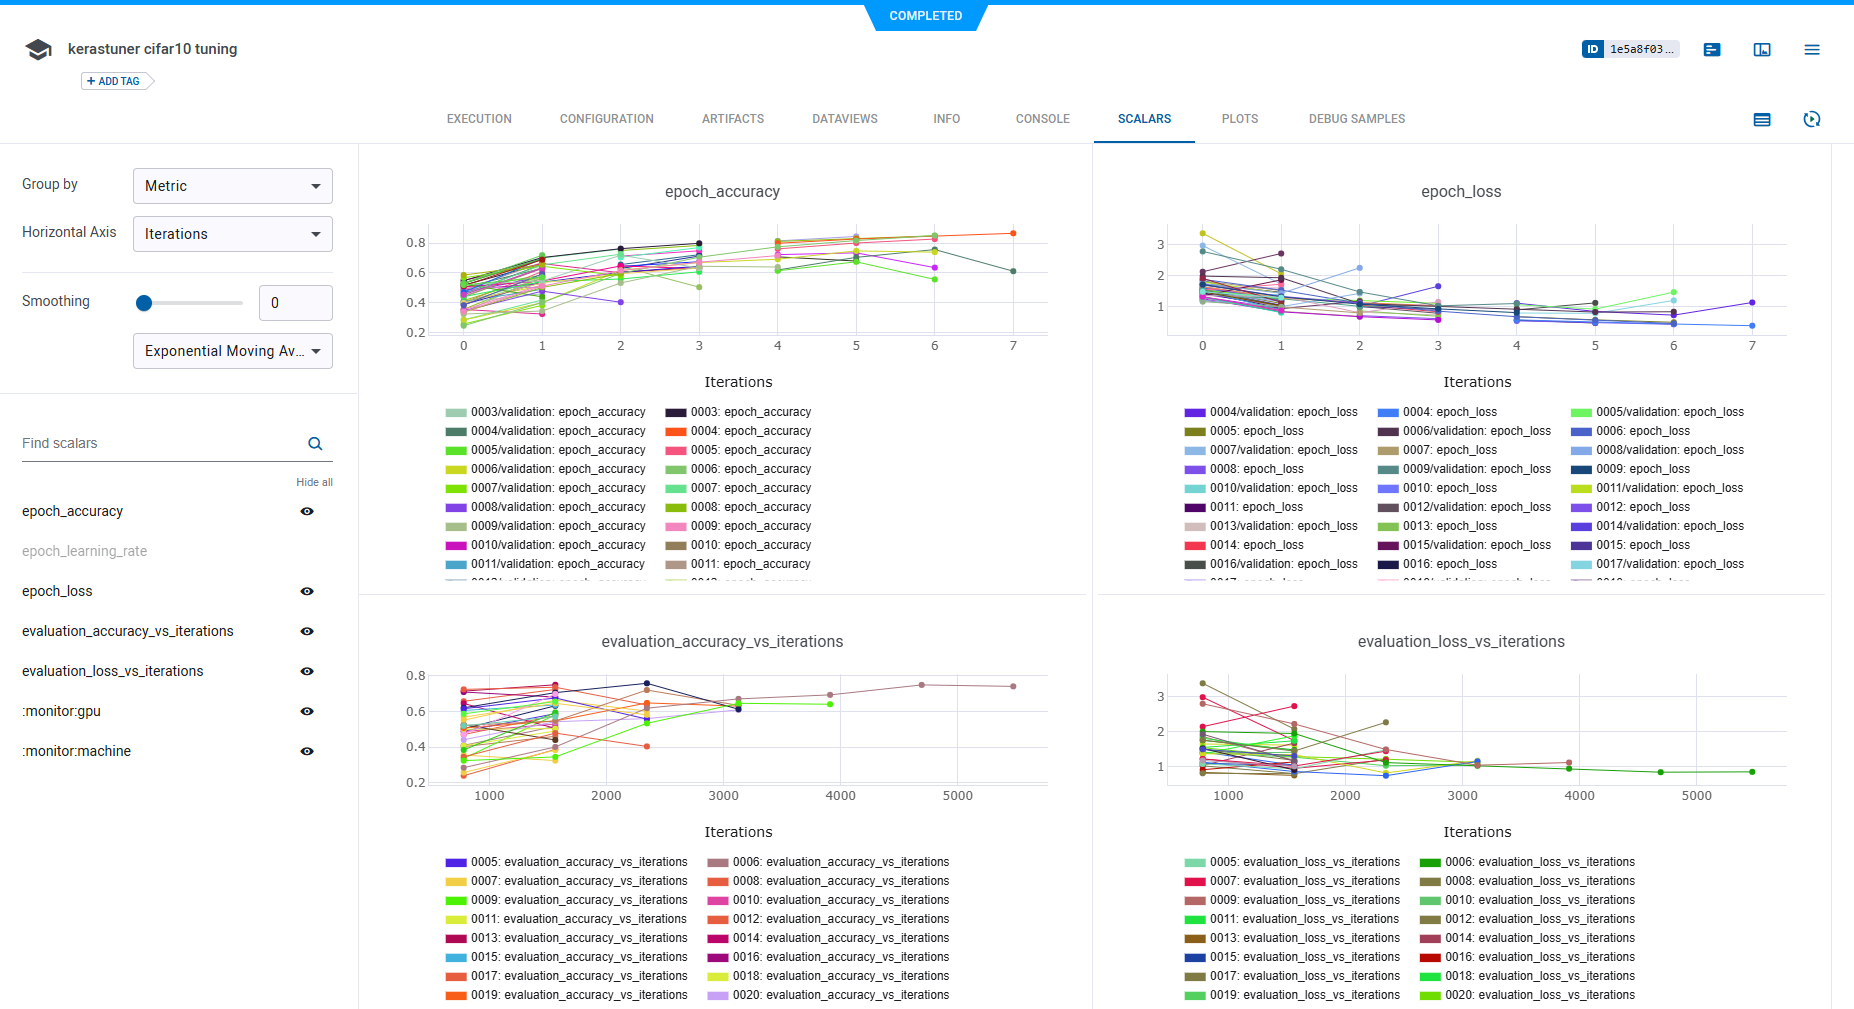Click the graduation cap experiment icon

(38, 50)
